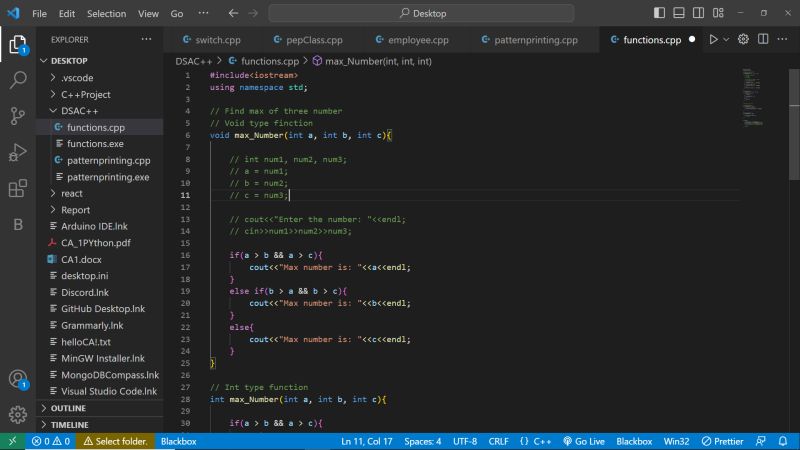Open the notifications bell

click(783, 441)
